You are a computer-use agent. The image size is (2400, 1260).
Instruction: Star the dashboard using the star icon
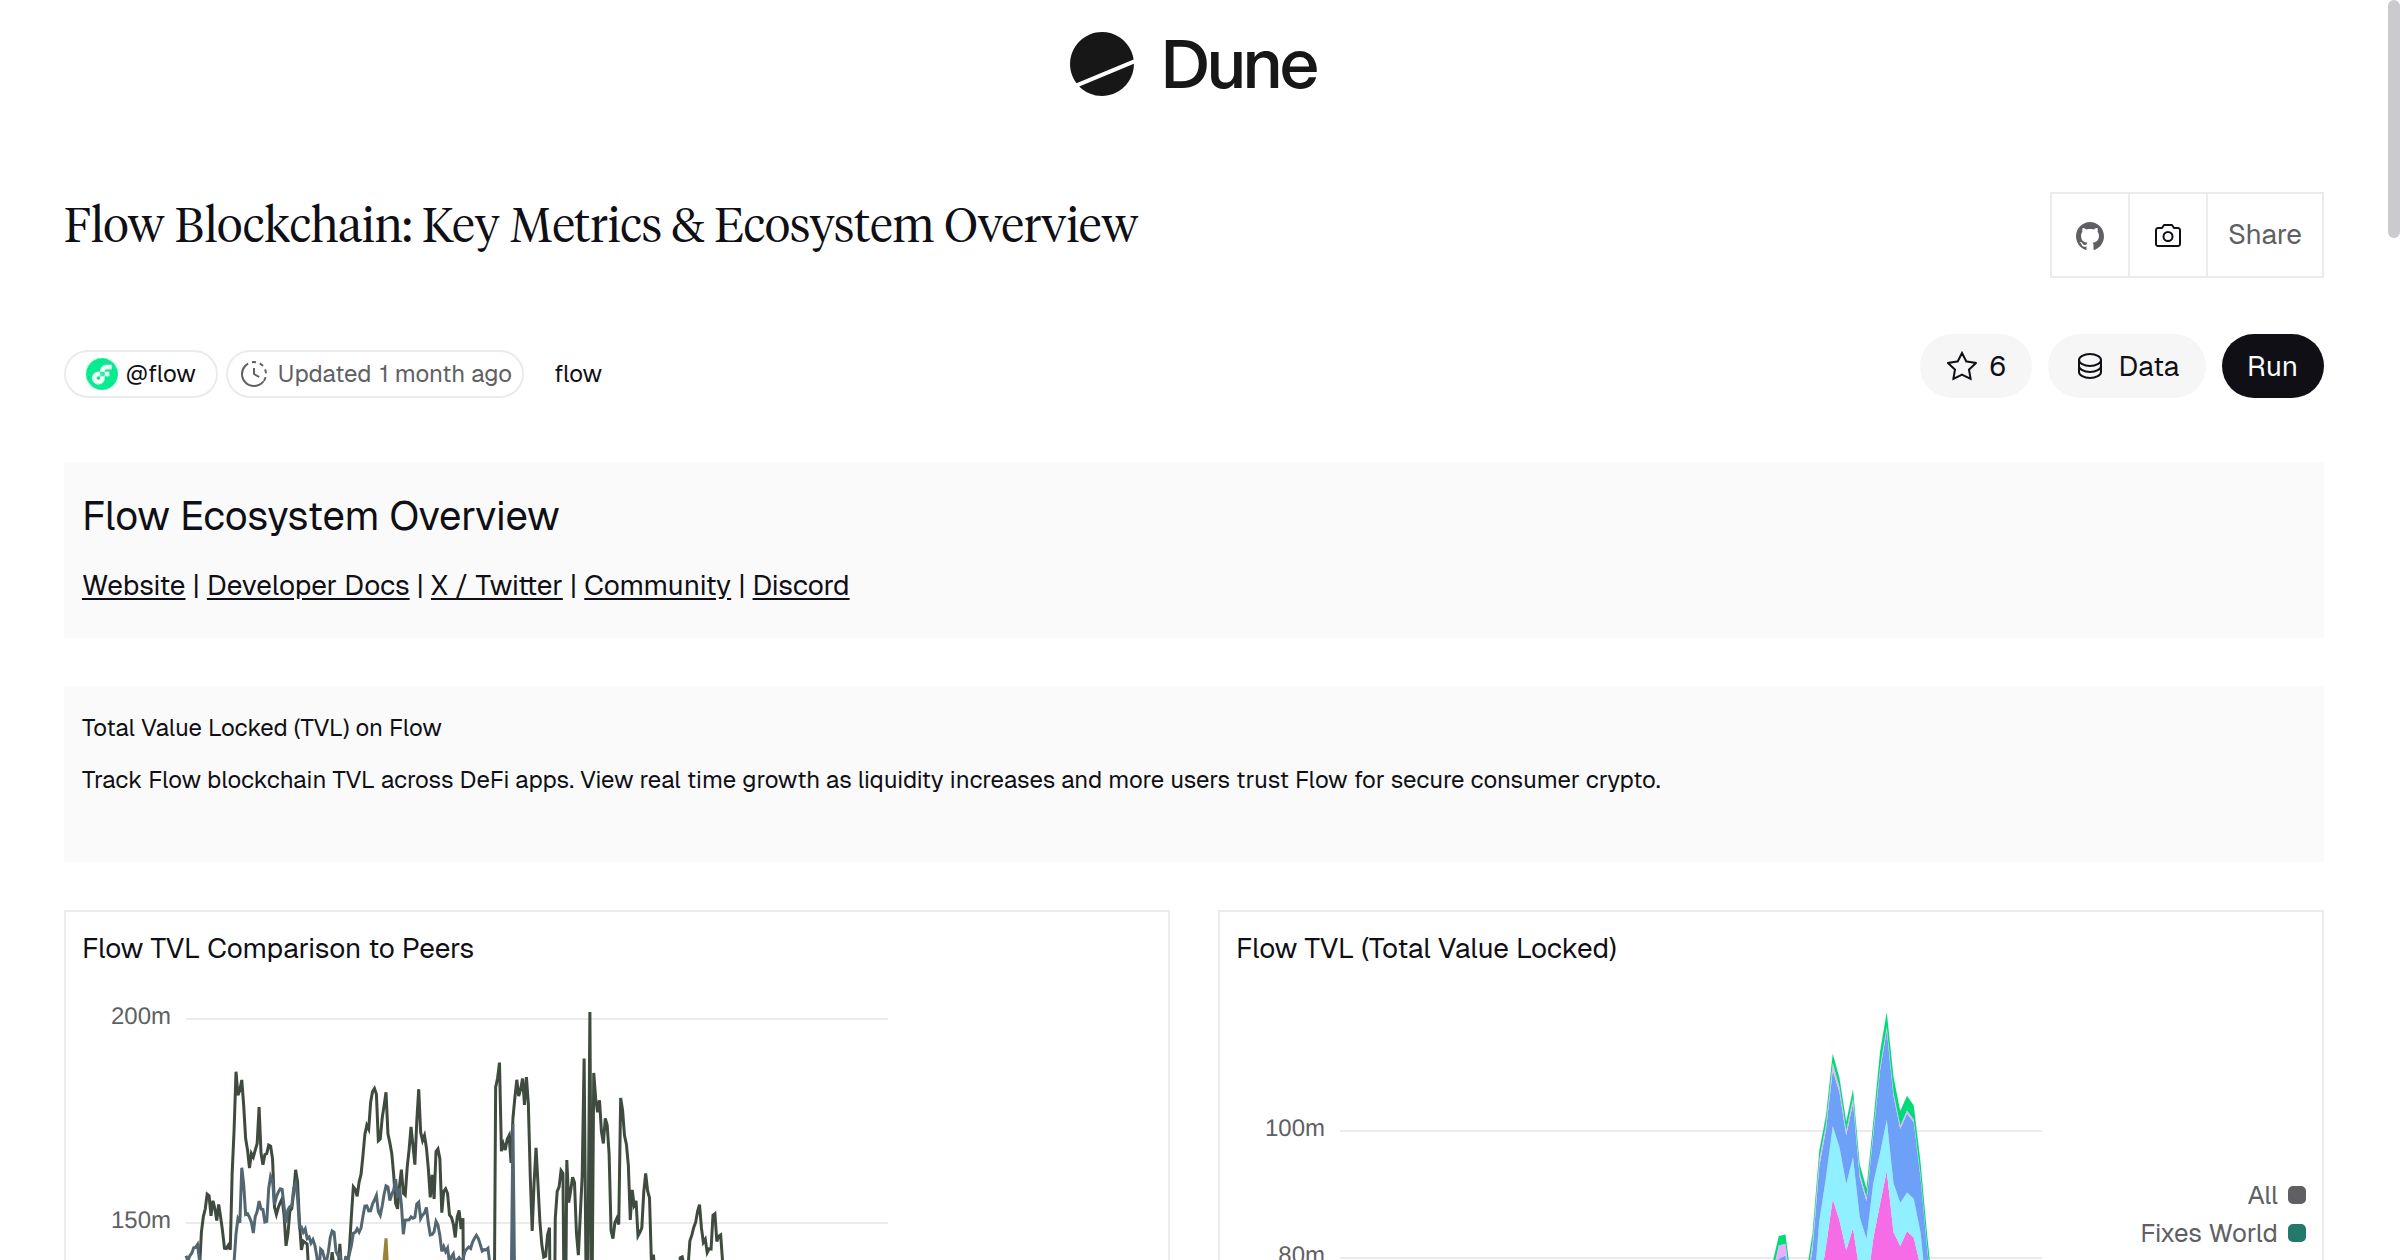(1961, 366)
